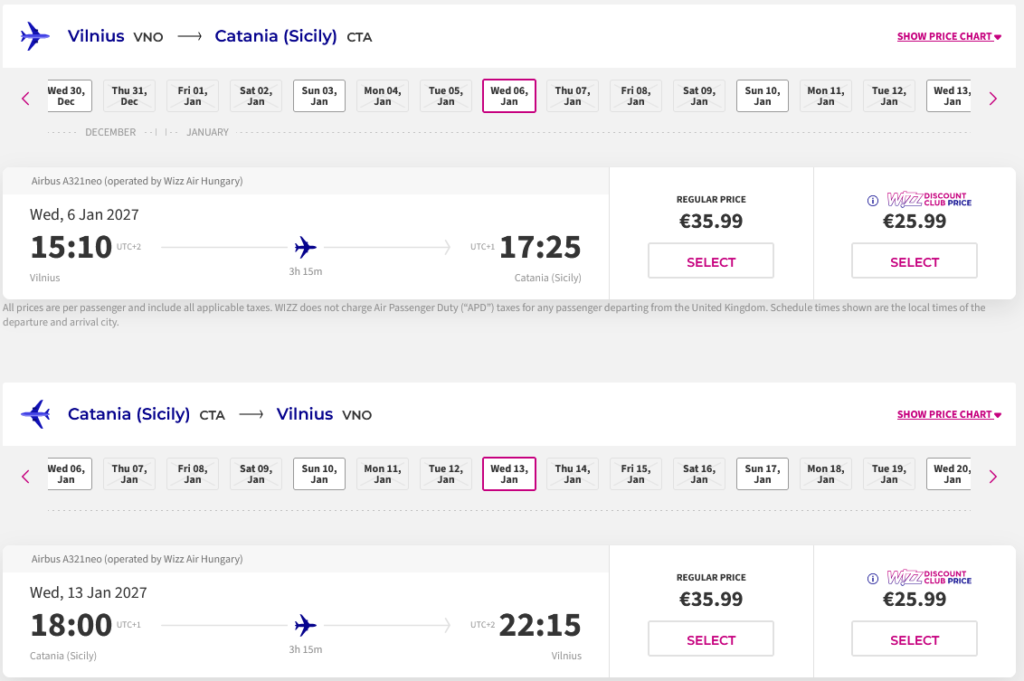Select outbound regular price €35.99
This screenshot has width=1024, height=681.
point(711,262)
